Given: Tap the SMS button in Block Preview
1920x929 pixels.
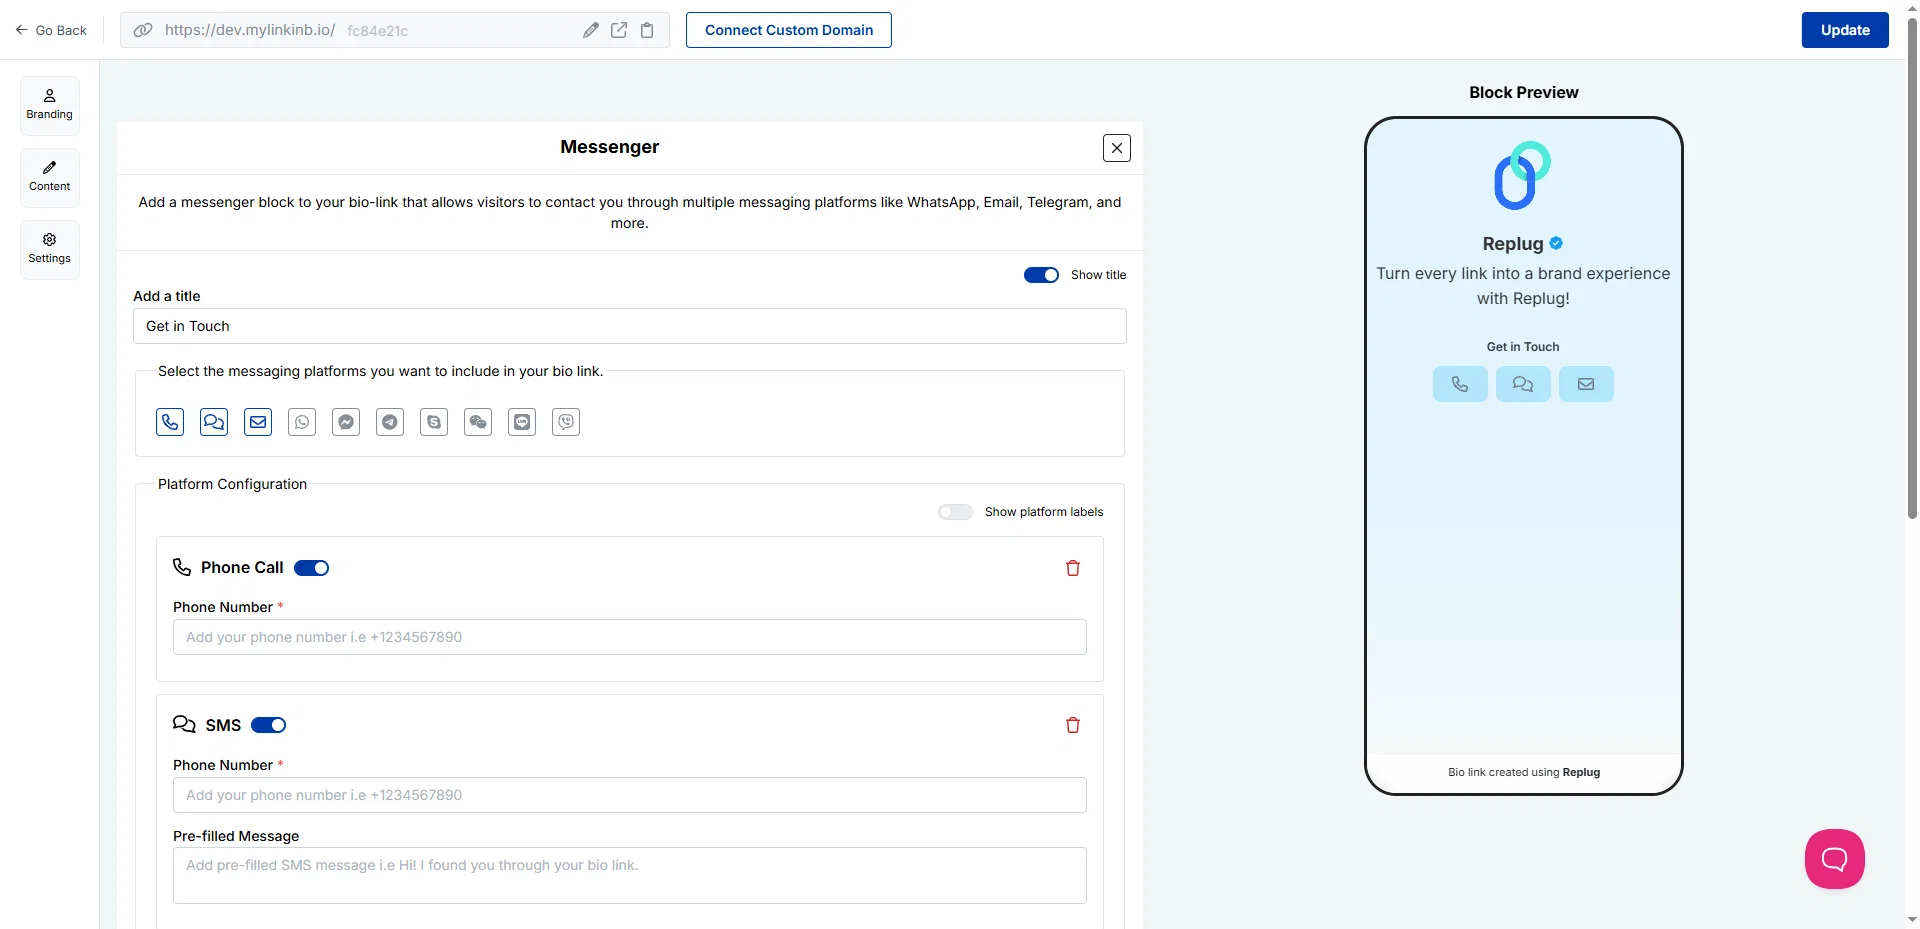Looking at the screenshot, I should coord(1523,384).
